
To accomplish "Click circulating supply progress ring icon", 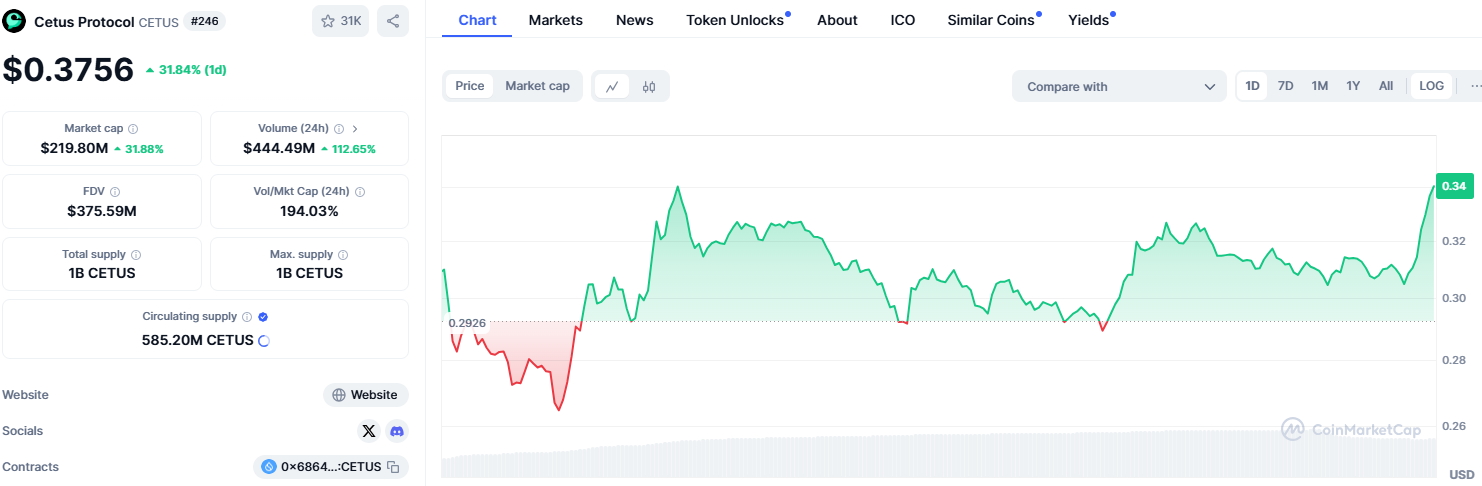I will (x=264, y=341).
